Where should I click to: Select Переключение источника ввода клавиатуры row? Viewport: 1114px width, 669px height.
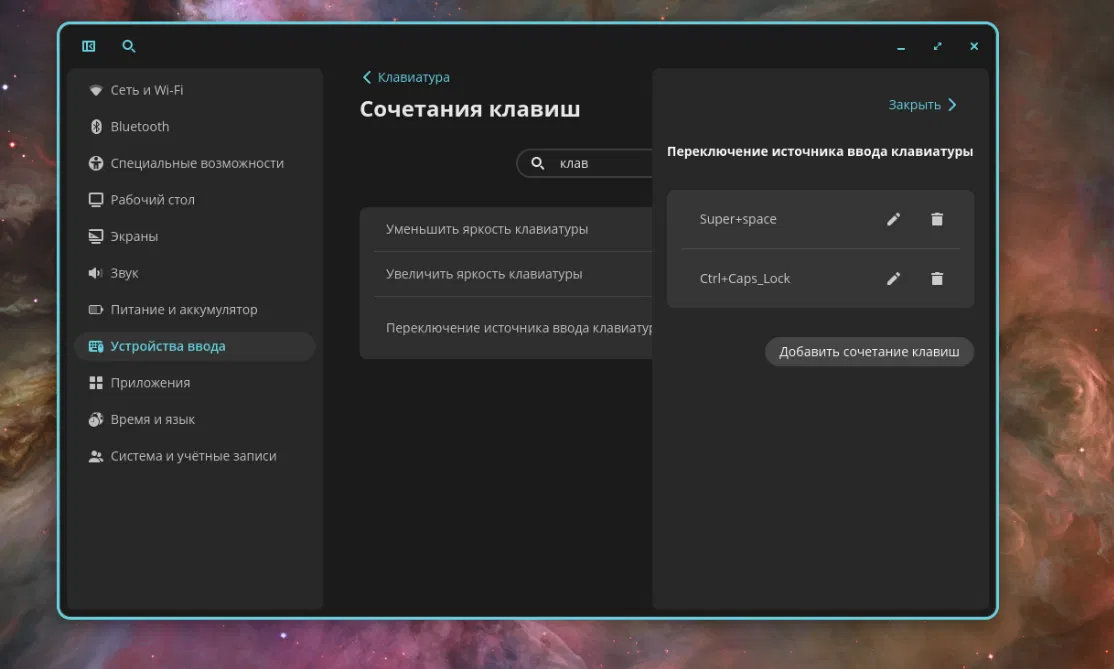click(x=506, y=328)
